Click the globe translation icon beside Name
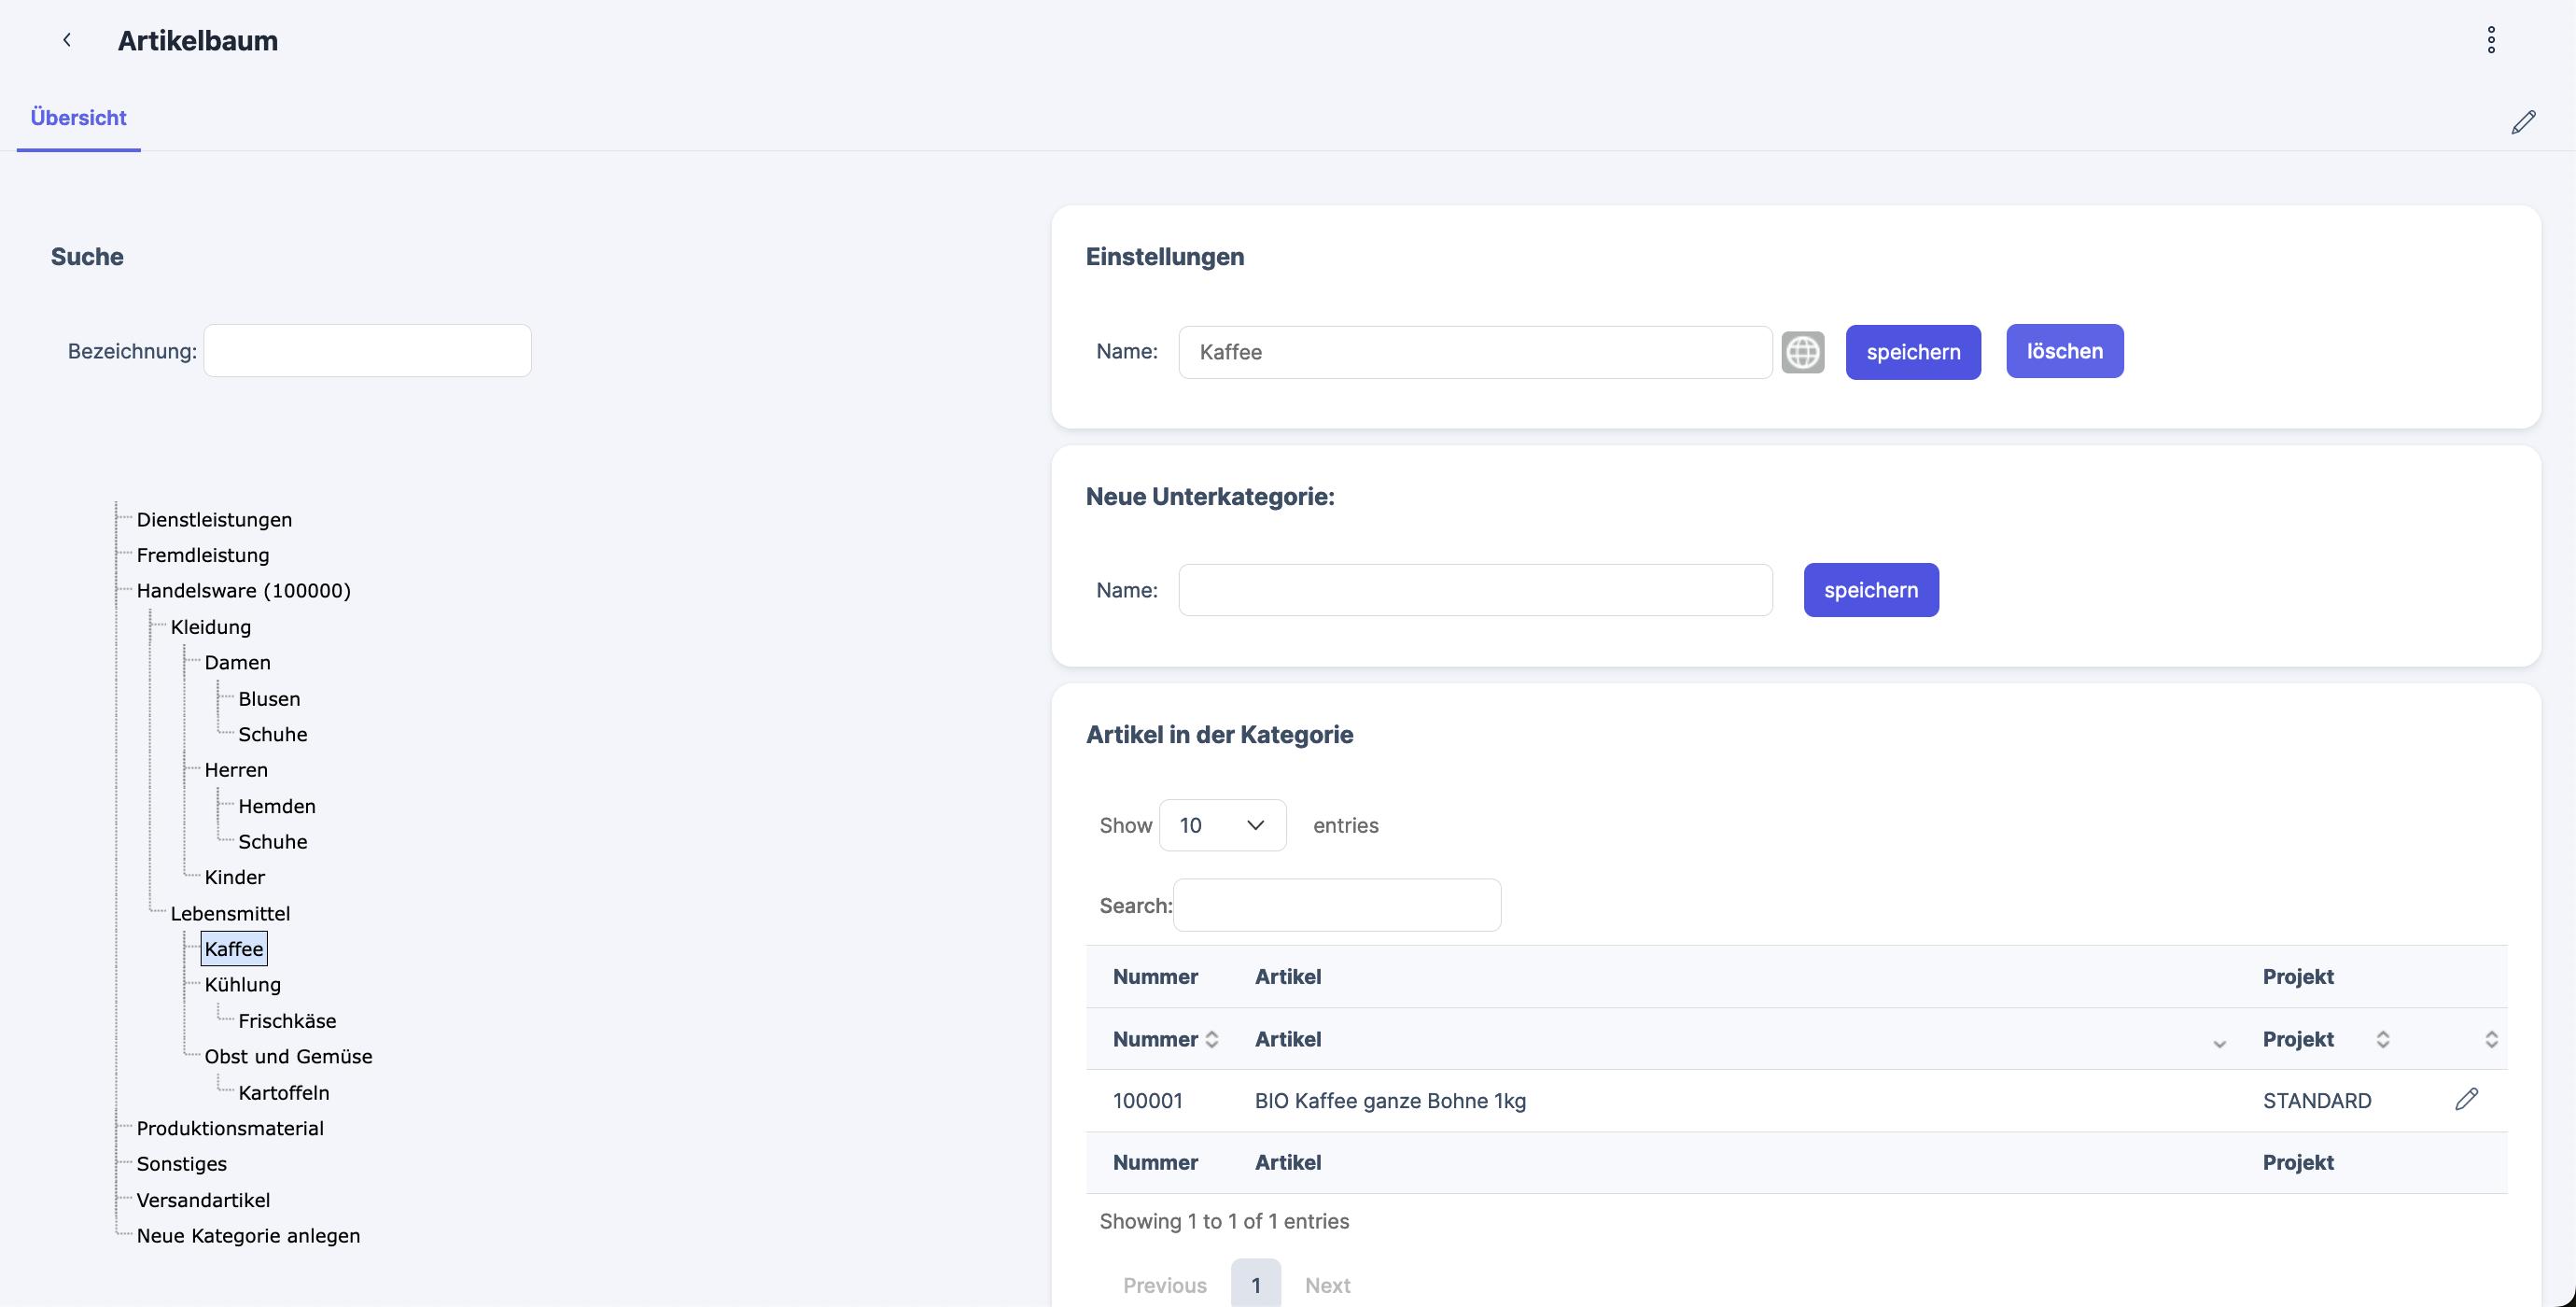The image size is (2576, 1307). coord(1802,352)
